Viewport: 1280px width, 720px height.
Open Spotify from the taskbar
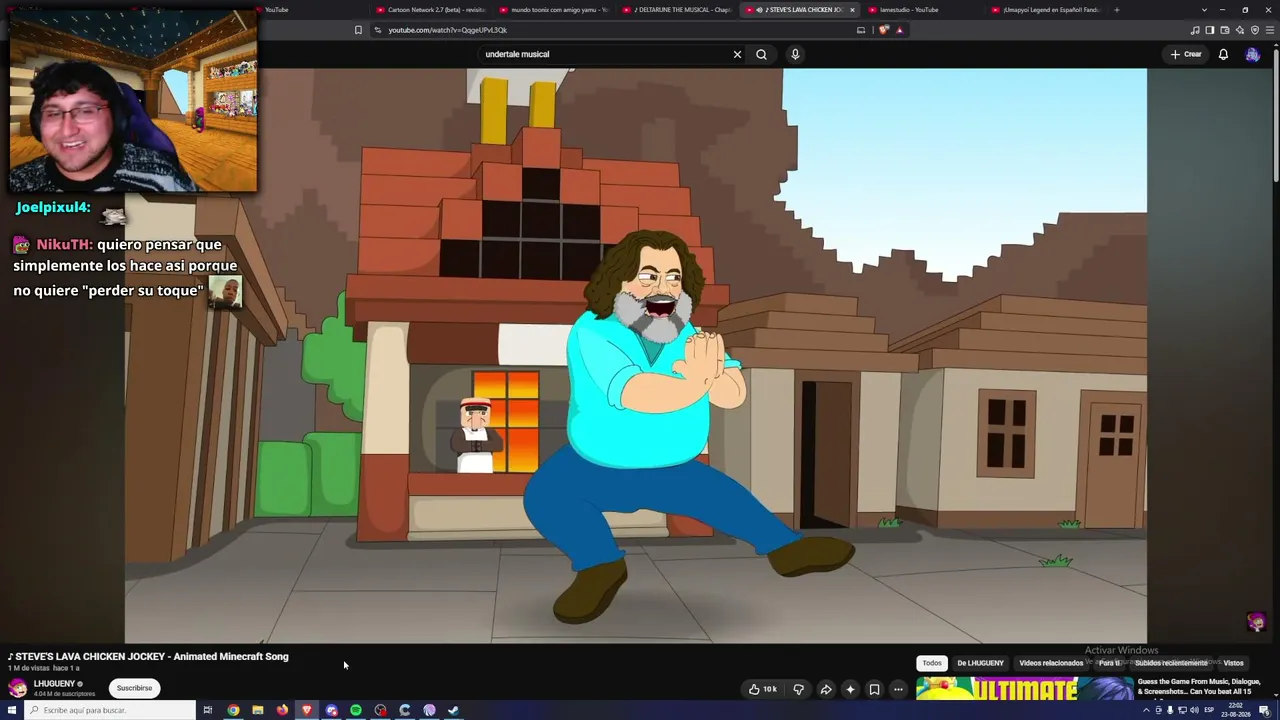[356, 710]
